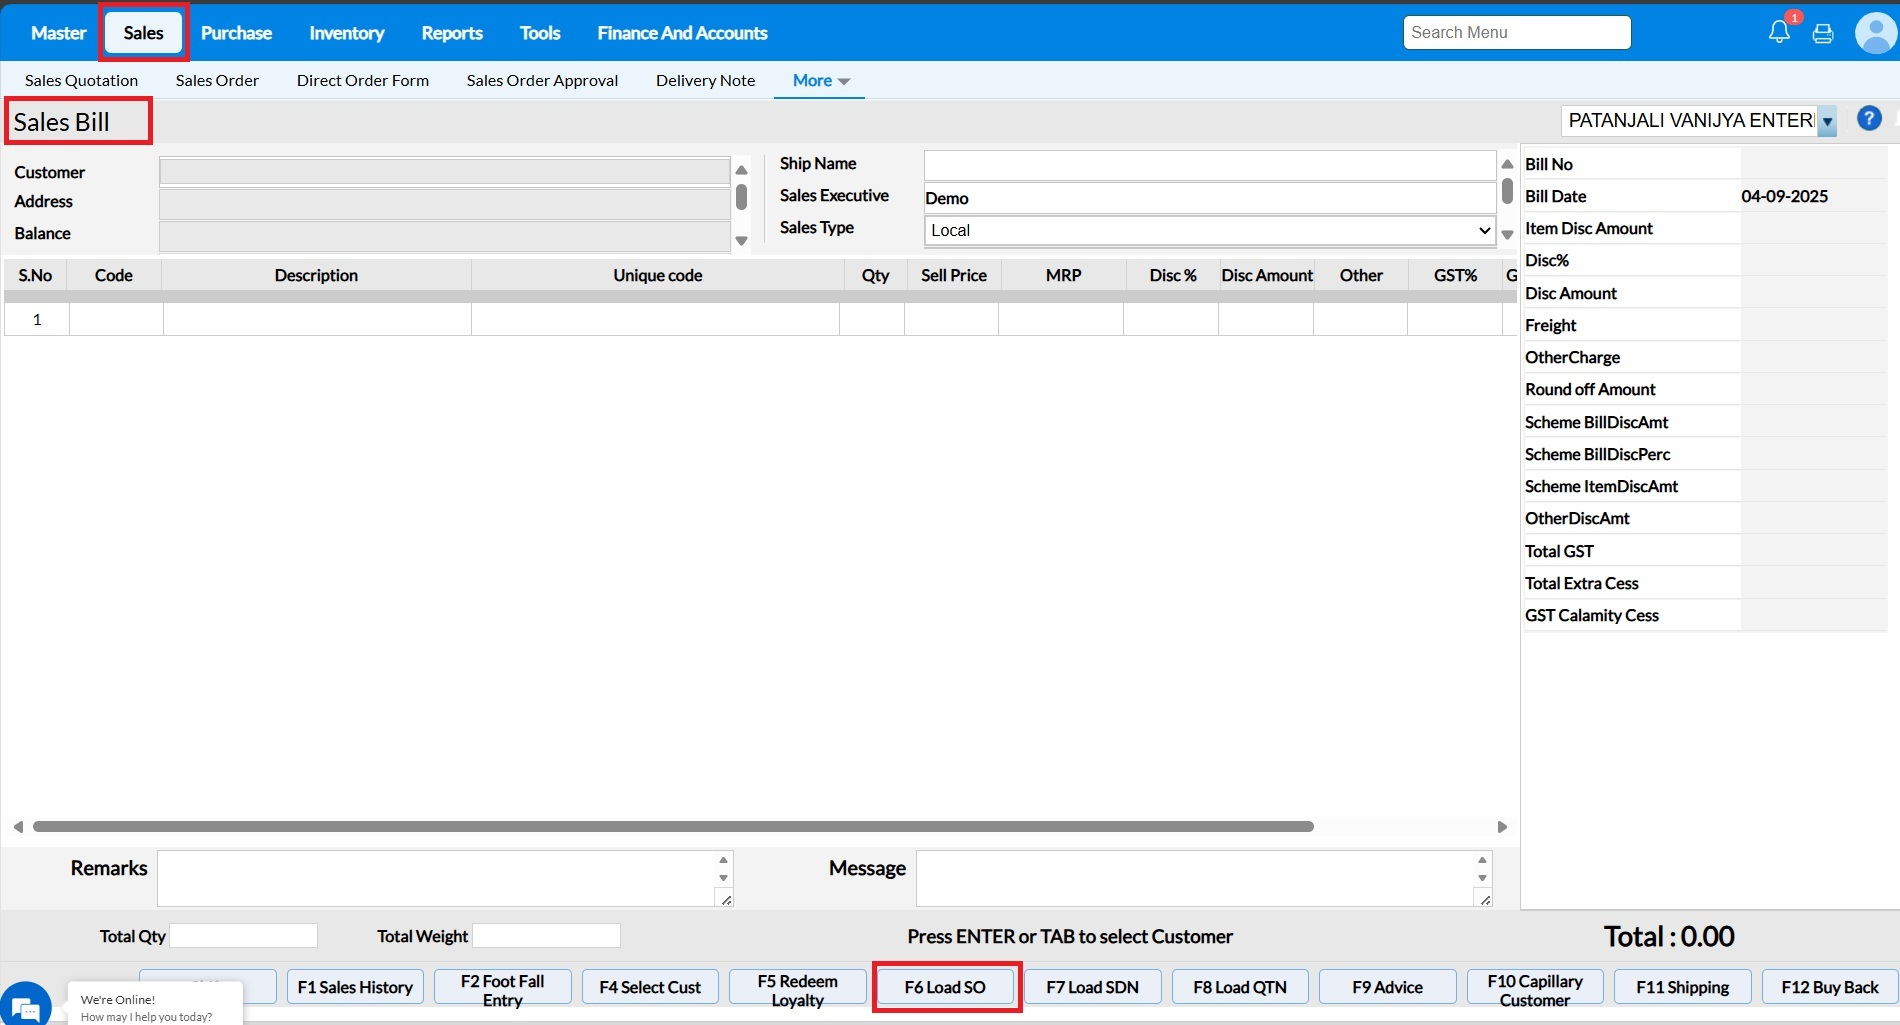
Task: Open the Sales Type dropdown
Action: (1209, 230)
